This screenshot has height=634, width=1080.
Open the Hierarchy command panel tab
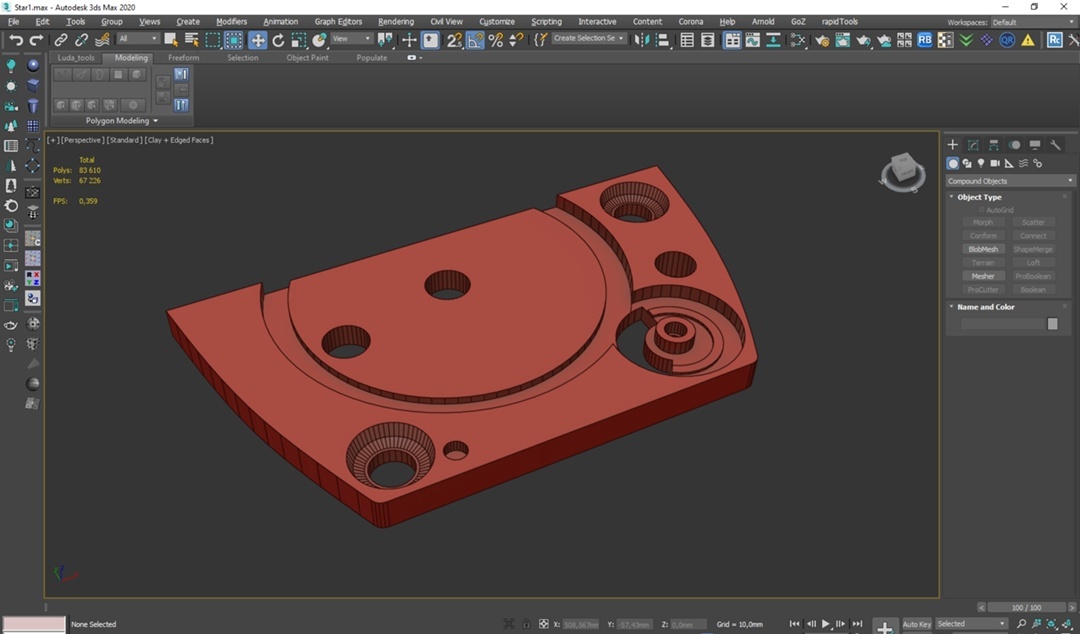(x=993, y=145)
